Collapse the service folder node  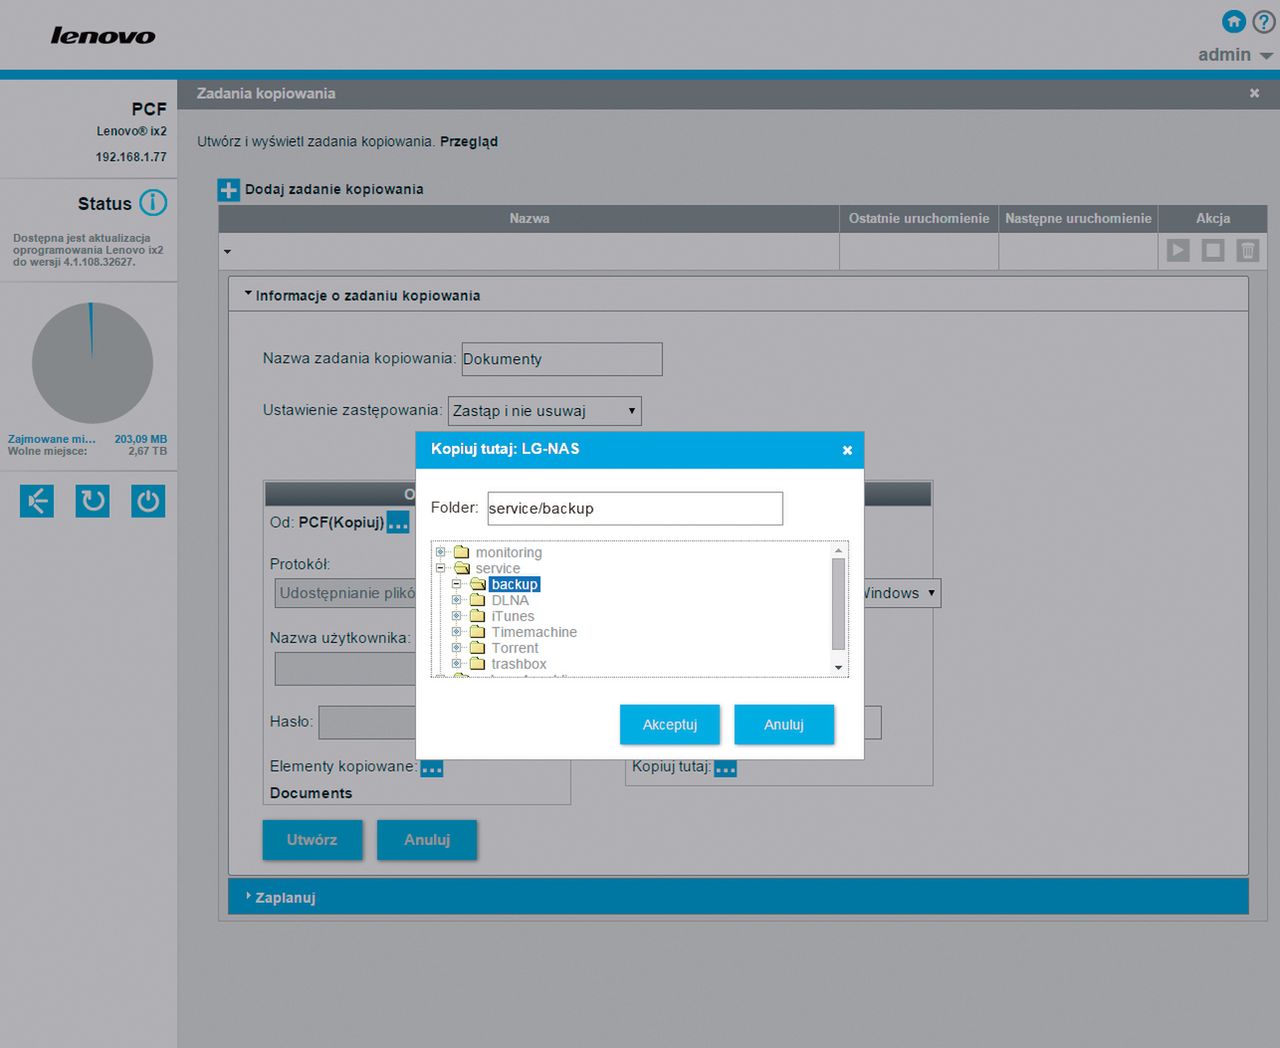click(x=441, y=568)
